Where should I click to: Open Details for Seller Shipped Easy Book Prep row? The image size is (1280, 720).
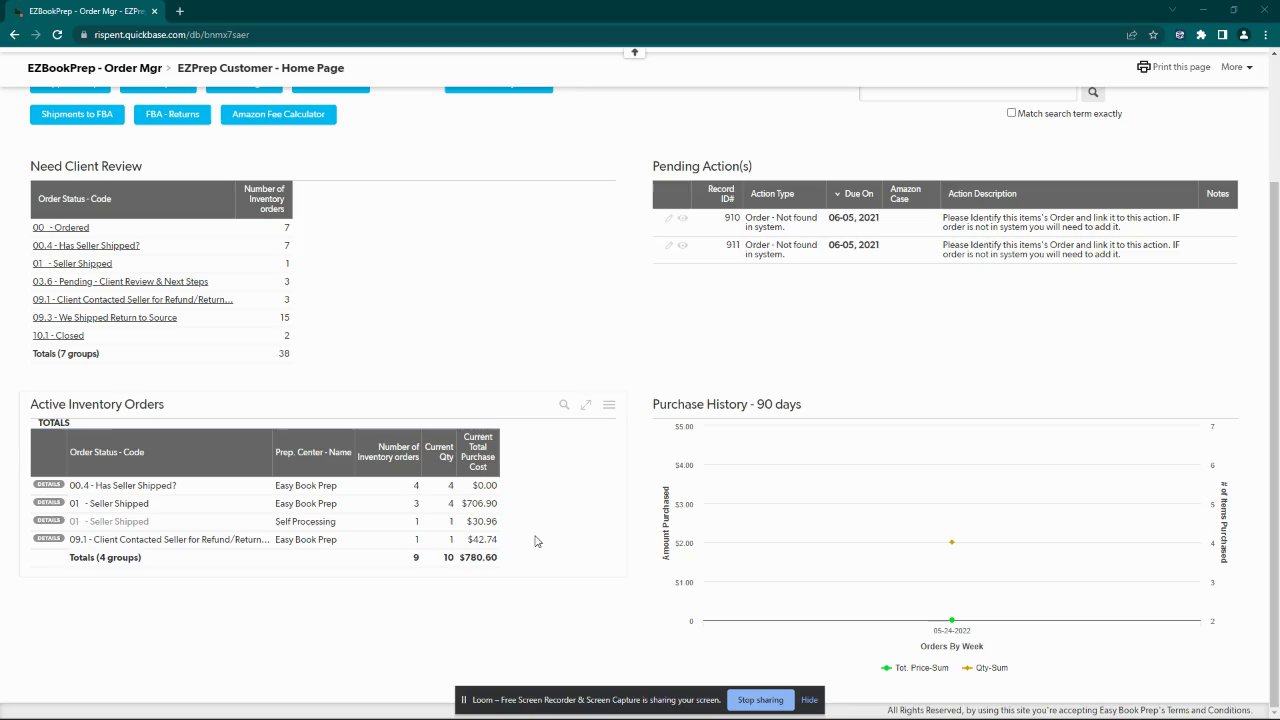coord(49,502)
